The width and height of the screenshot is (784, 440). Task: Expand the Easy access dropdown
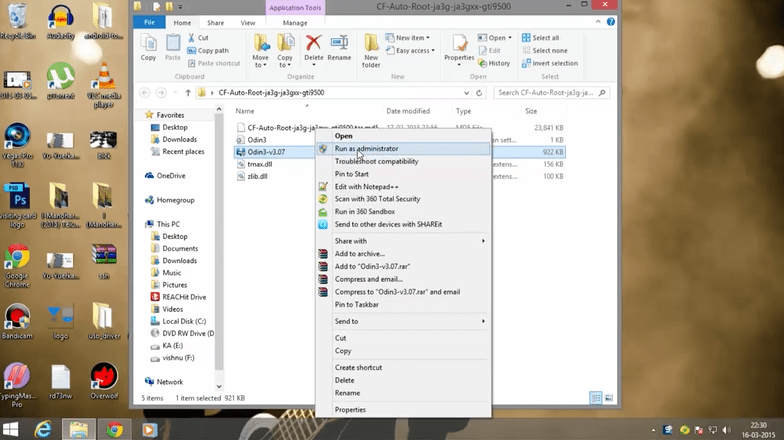(410, 50)
